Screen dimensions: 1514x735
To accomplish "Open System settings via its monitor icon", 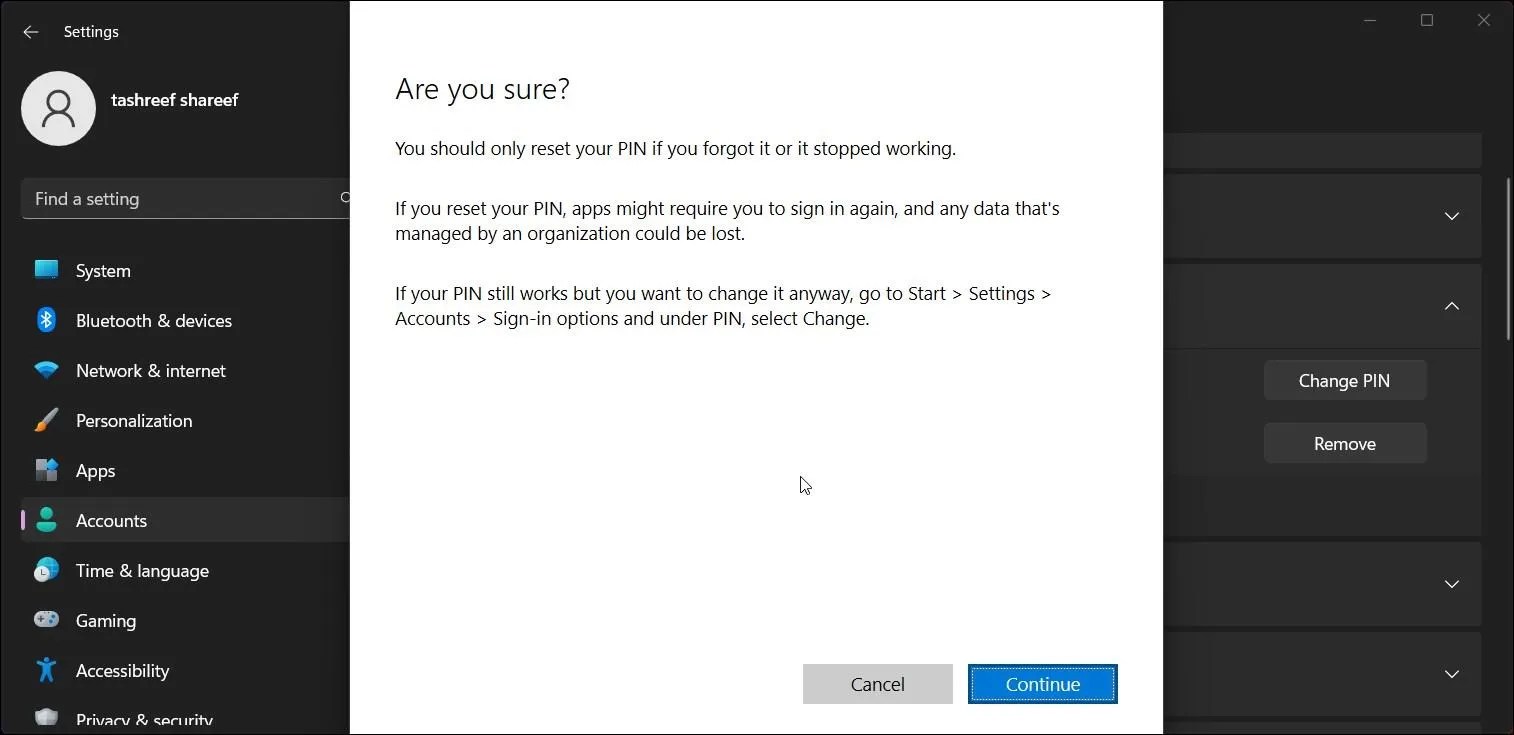I will click(46, 270).
